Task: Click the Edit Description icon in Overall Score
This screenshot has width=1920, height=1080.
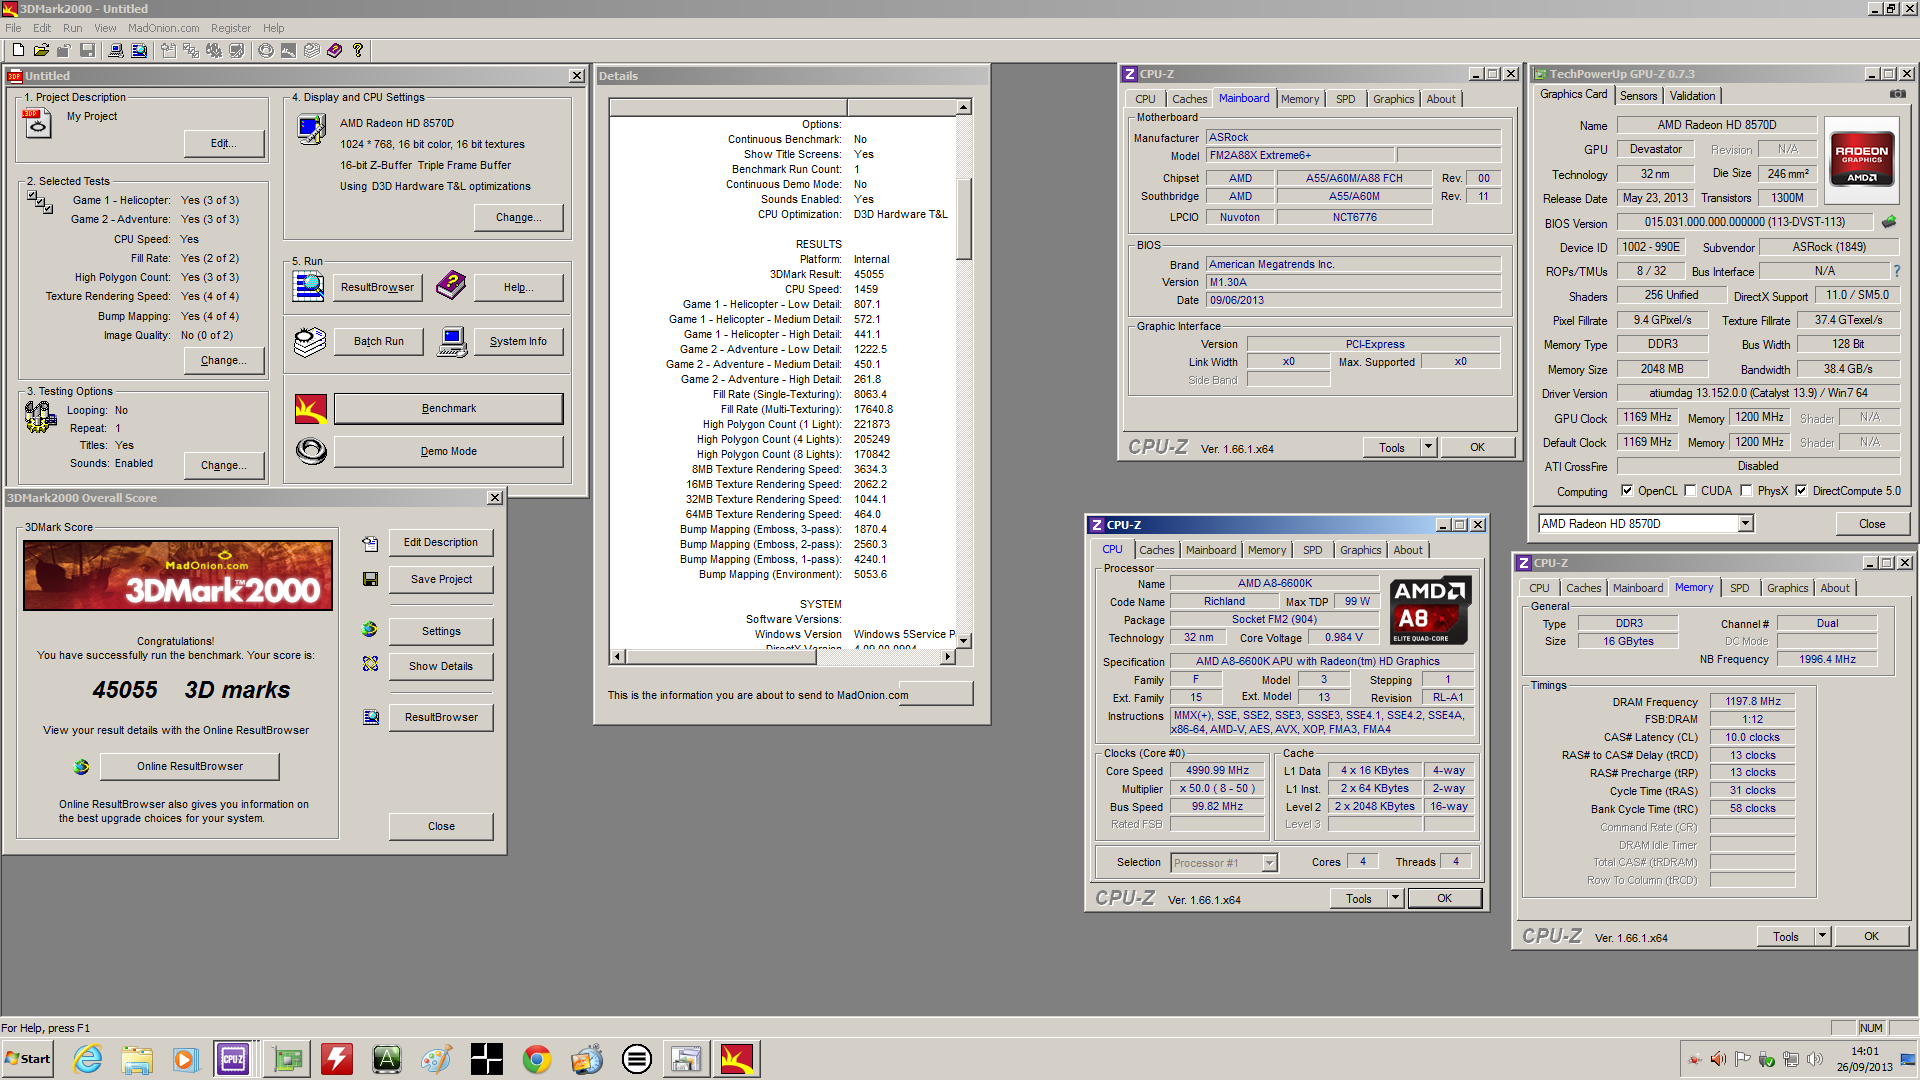Action: click(370, 543)
